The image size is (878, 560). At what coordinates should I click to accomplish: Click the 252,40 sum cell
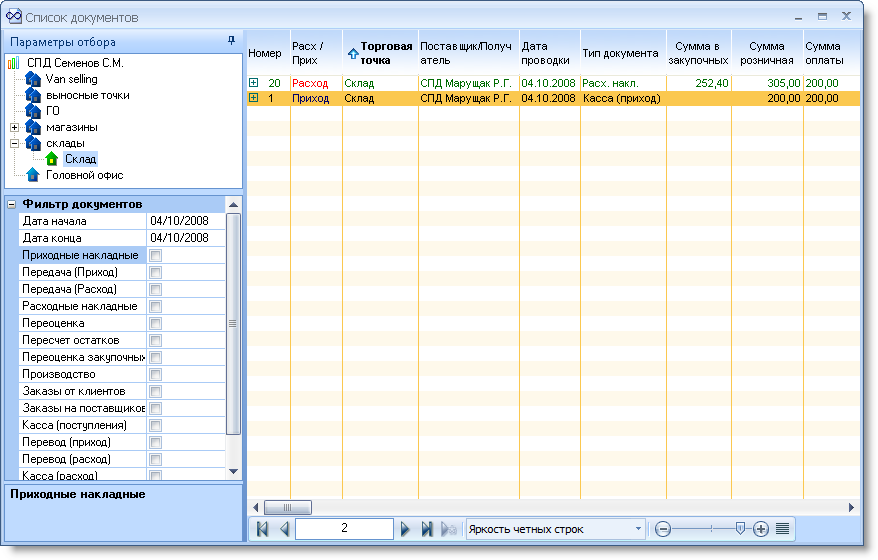coord(699,83)
